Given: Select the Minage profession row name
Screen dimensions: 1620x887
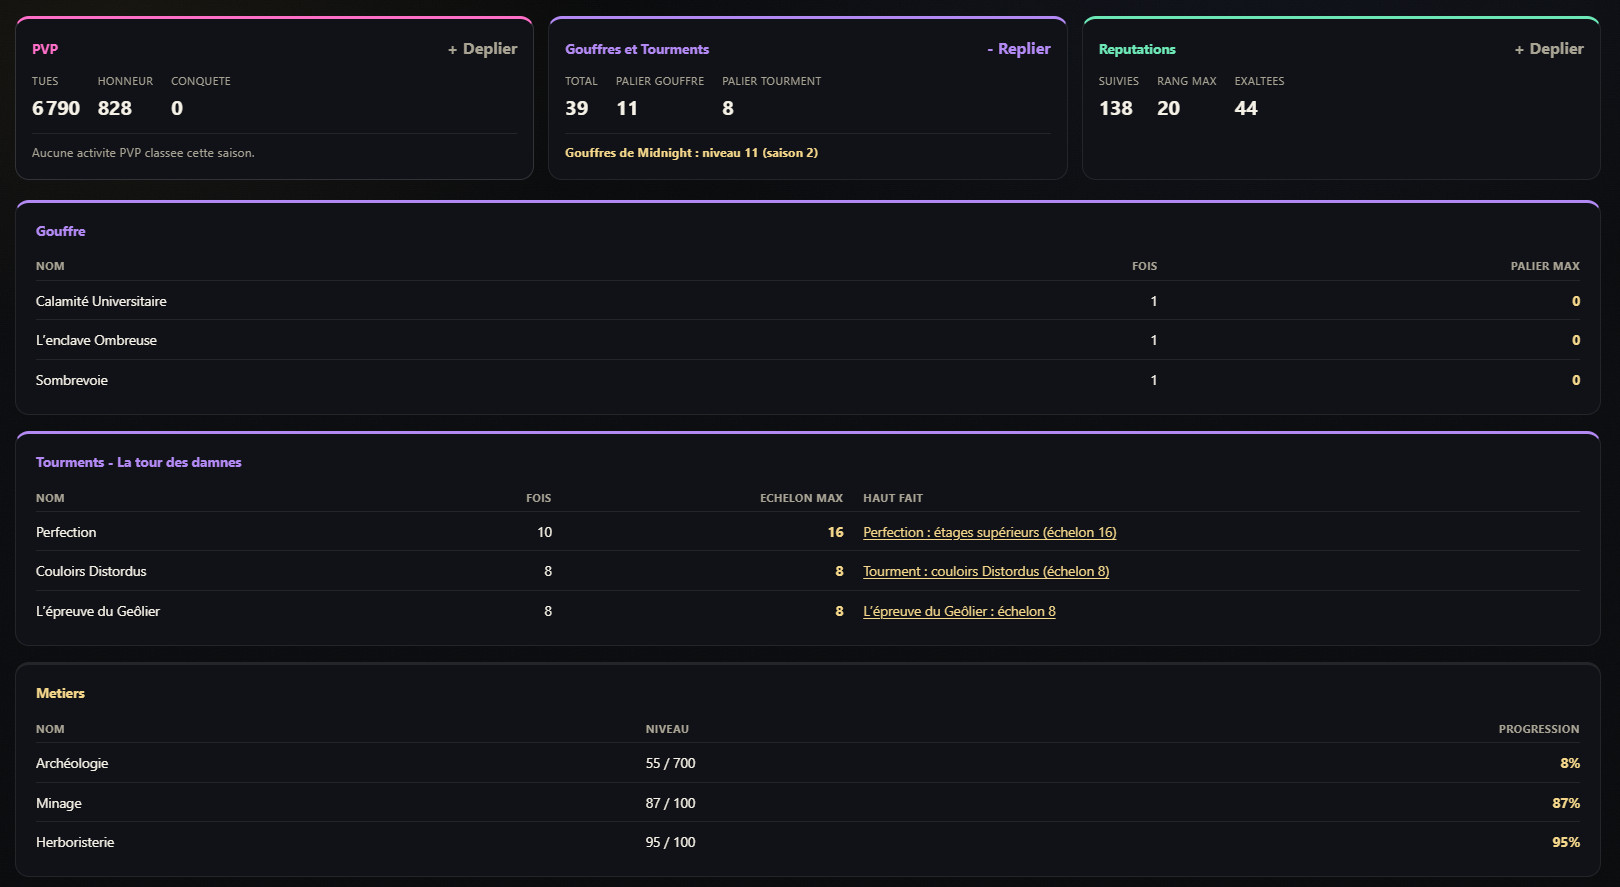Looking at the screenshot, I should pos(59,803).
